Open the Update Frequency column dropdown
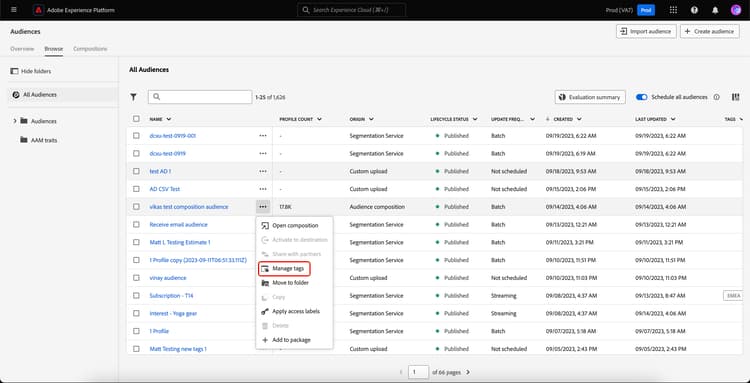This screenshot has width=750, height=383. pos(532,119)
